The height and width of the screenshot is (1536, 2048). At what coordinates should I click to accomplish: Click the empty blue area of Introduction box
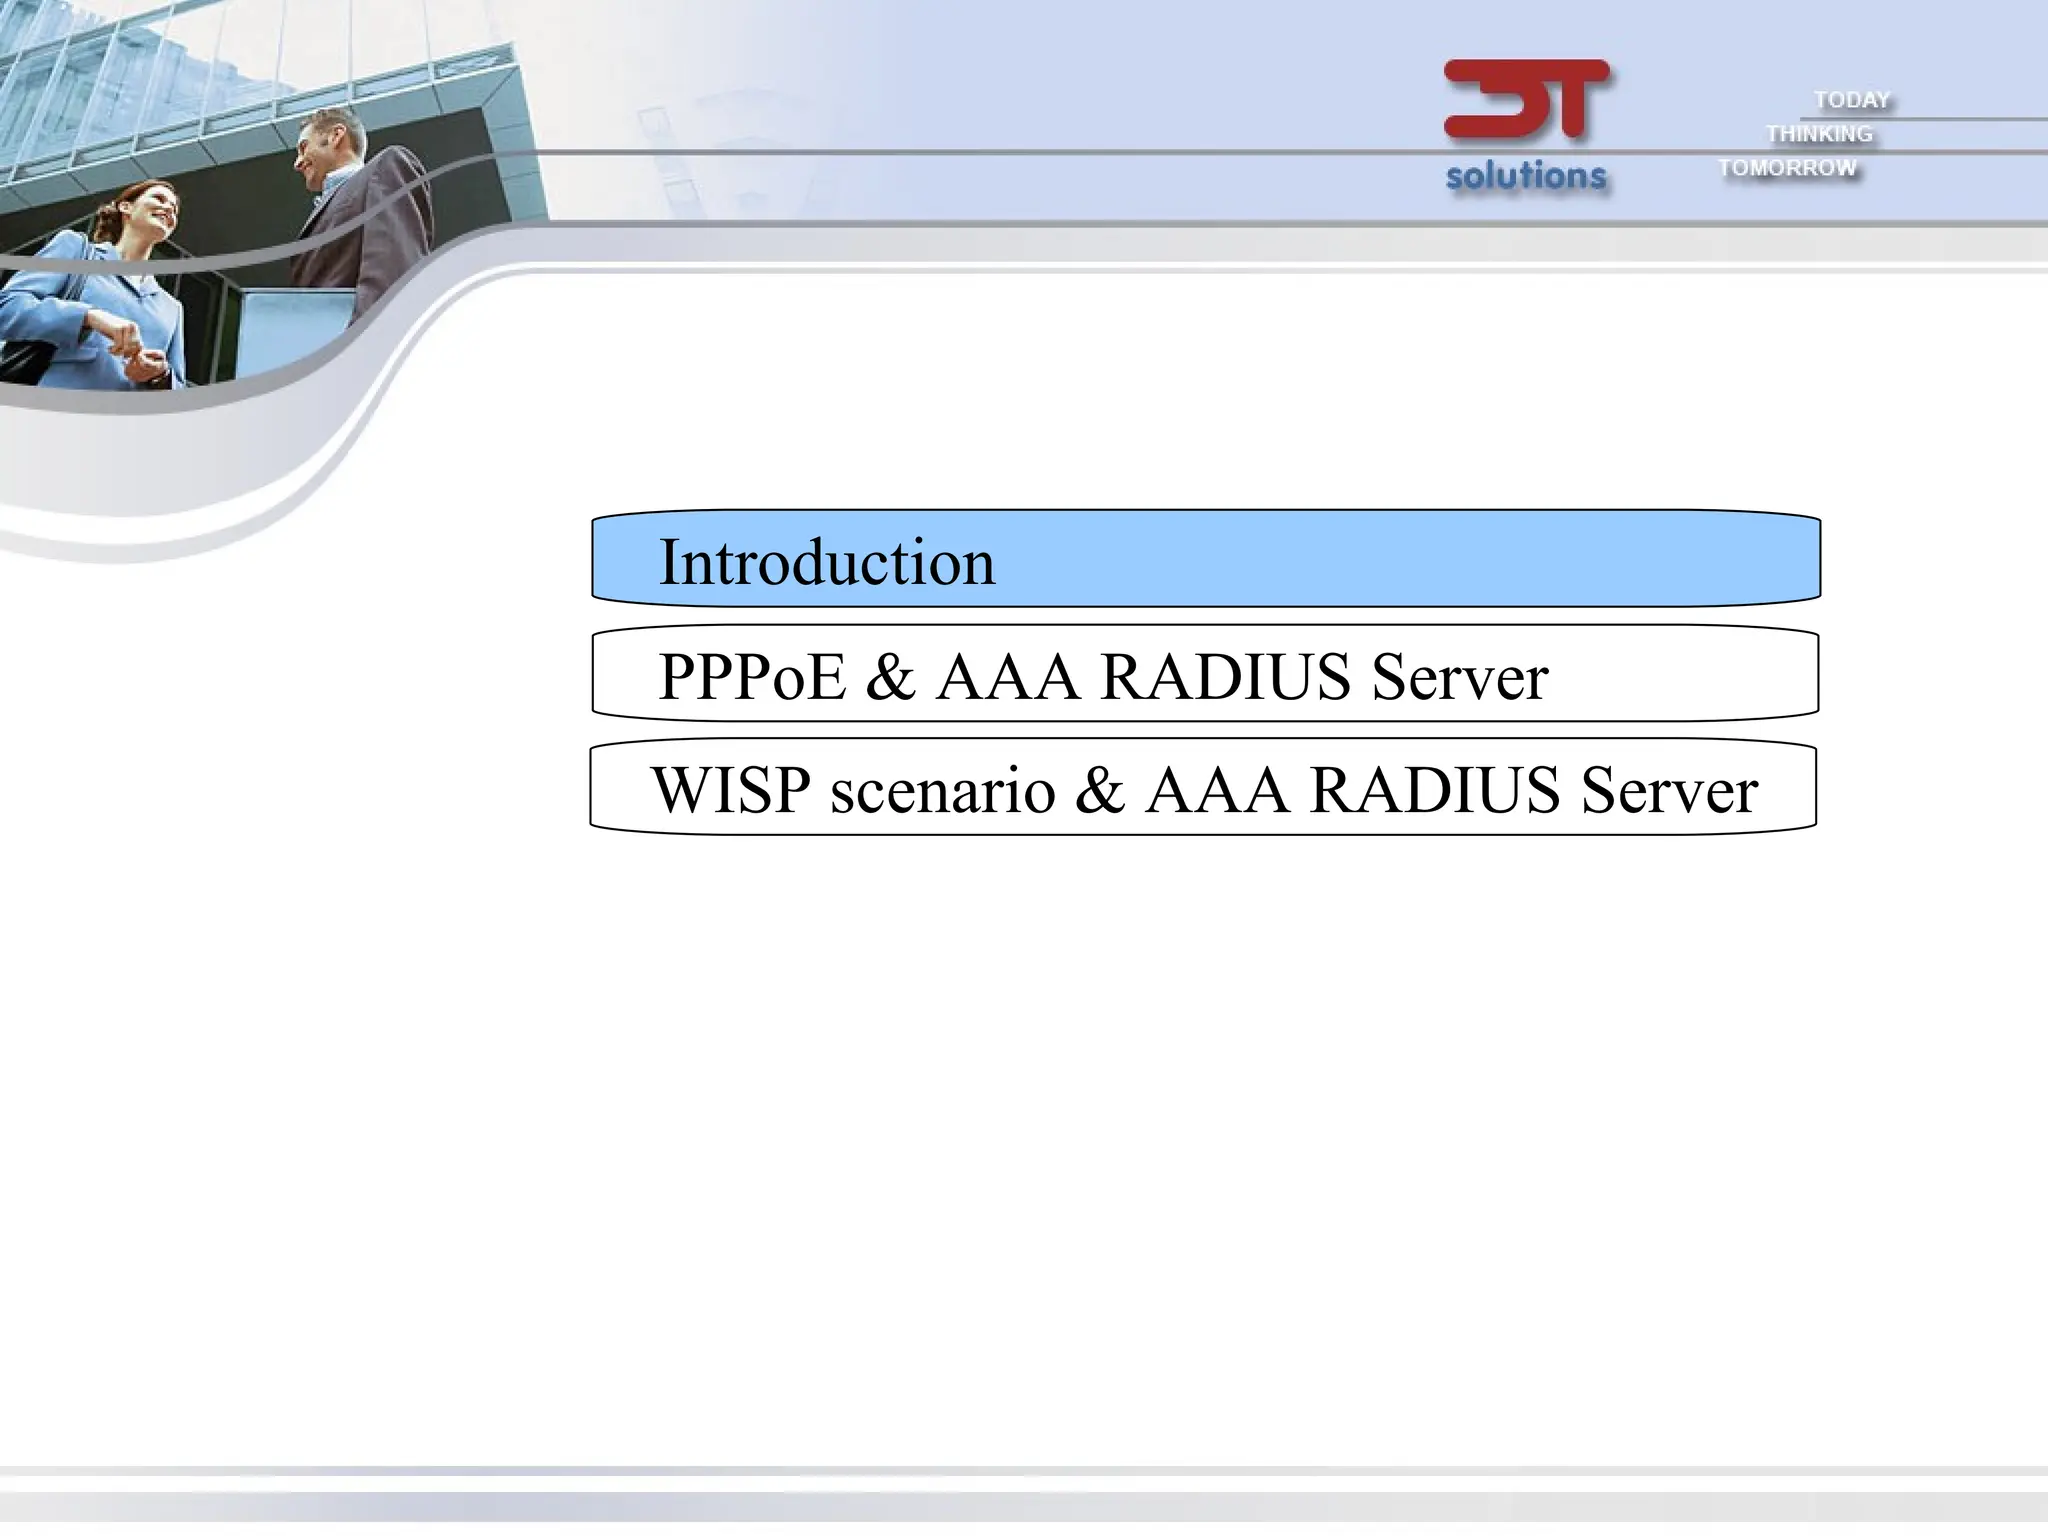tap(1400, 559)
